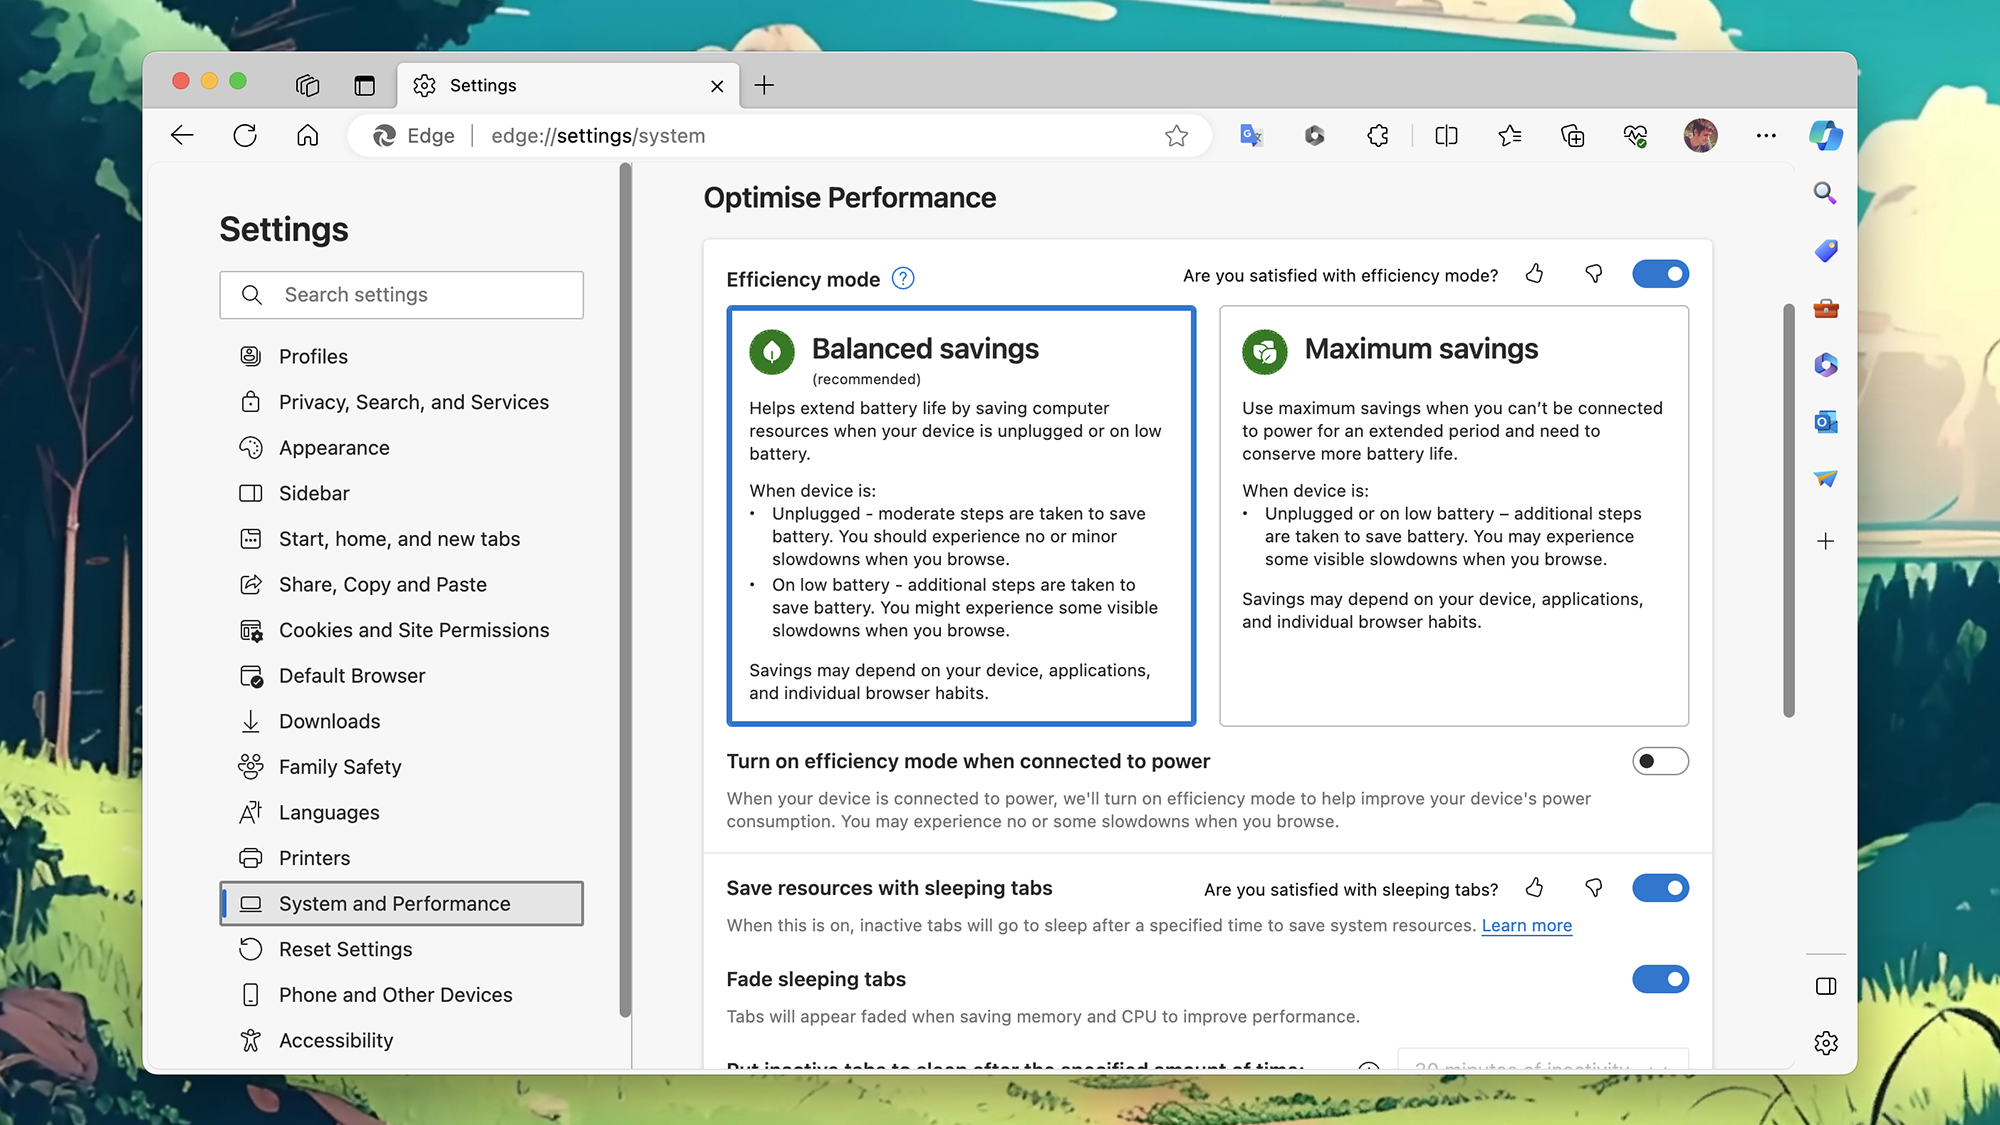Open the Settings and more ellipsis menu
This screenshot has height=1125, width=2000.
click(x=1765, y=135)
